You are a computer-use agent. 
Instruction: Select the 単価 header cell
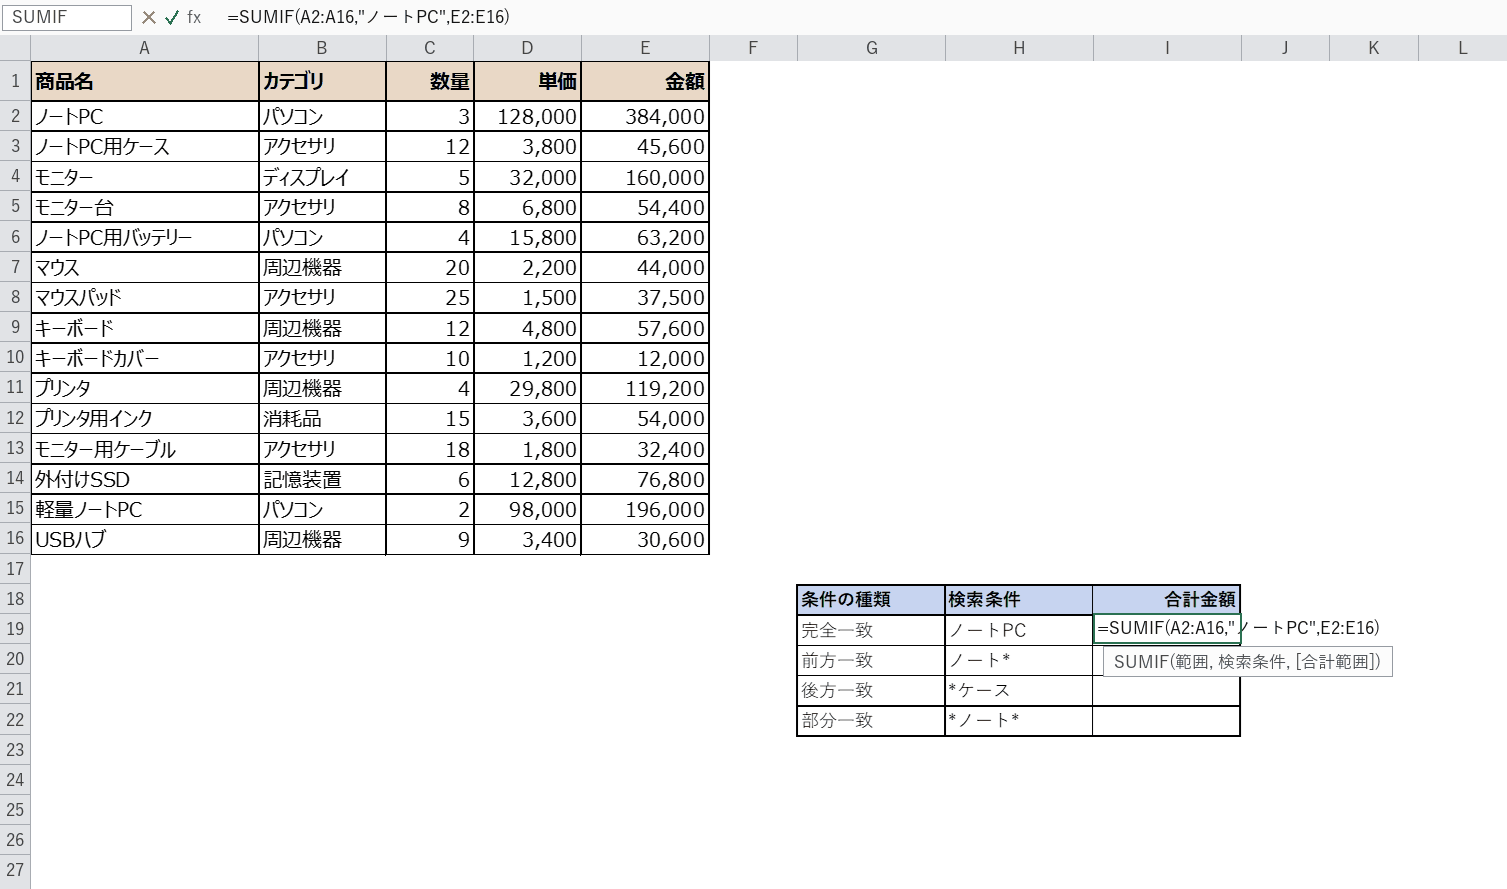[528, 82]
